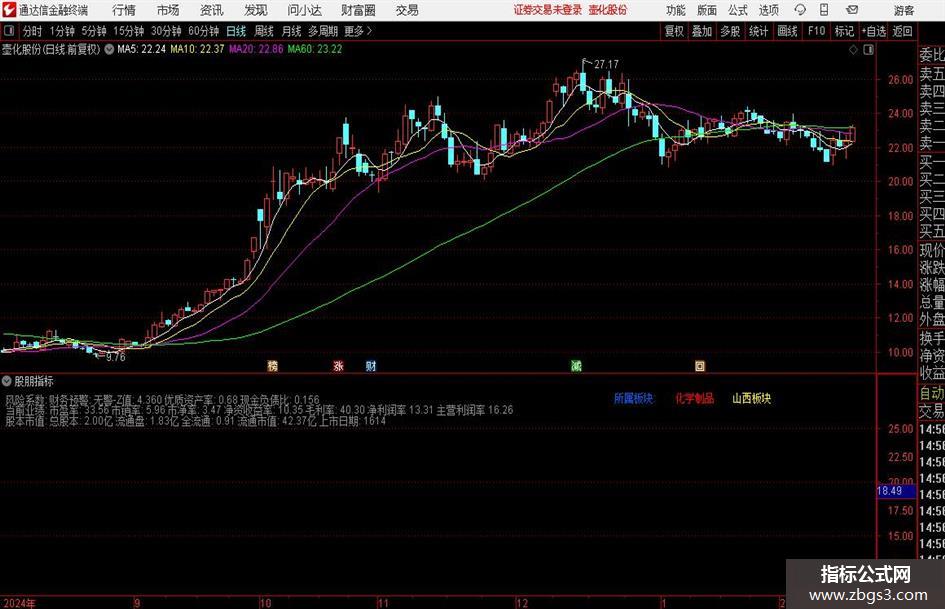The width and height of the screenshot is (945, 609).
Task: Switch to 30分钟 chart period
Action: tap(166, 31)
